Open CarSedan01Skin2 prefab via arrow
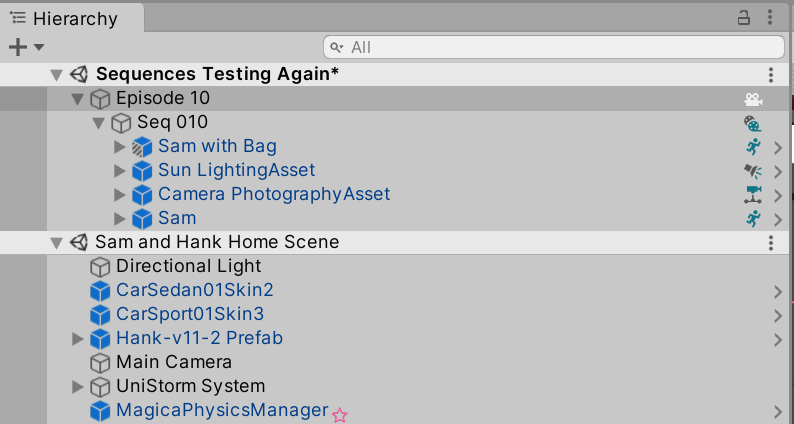Viewport: 794px width, 424px height. [x=778, y=292]
